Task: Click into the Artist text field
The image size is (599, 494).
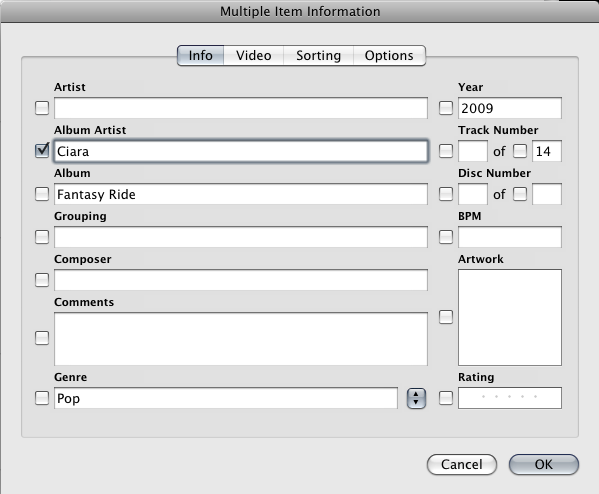Action: point(241,108)
